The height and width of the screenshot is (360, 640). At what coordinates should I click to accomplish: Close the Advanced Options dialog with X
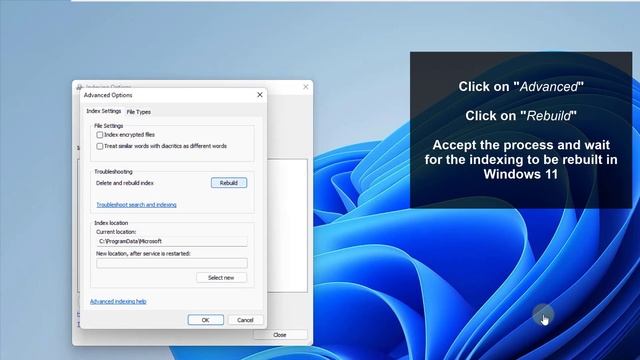click(x=260, y=95)
